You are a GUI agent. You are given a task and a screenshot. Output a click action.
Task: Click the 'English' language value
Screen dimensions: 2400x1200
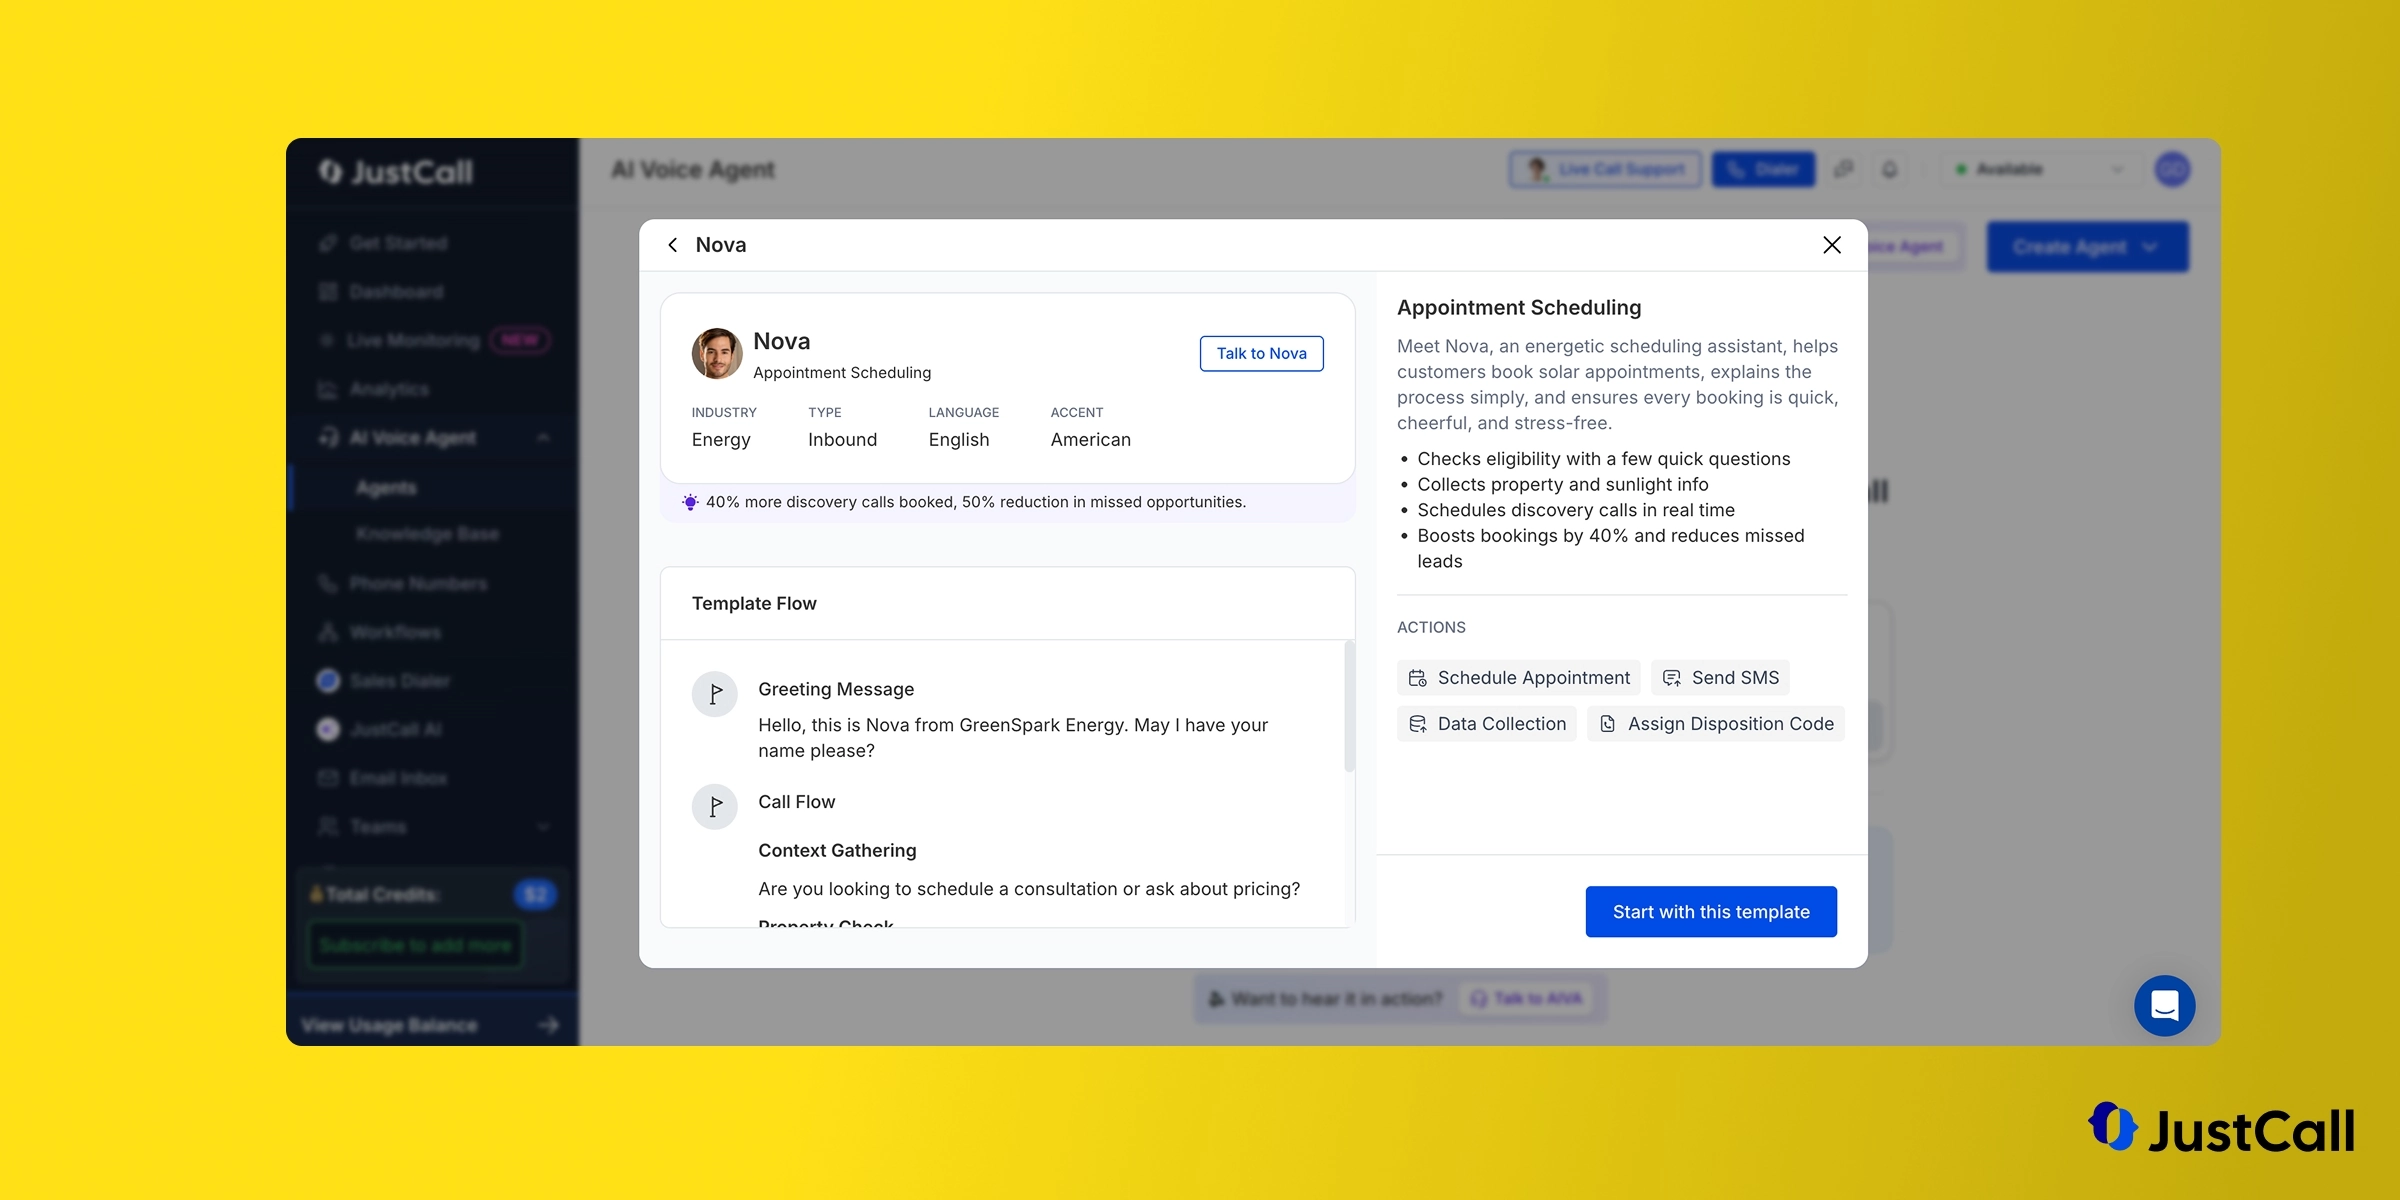pos(959,440)
